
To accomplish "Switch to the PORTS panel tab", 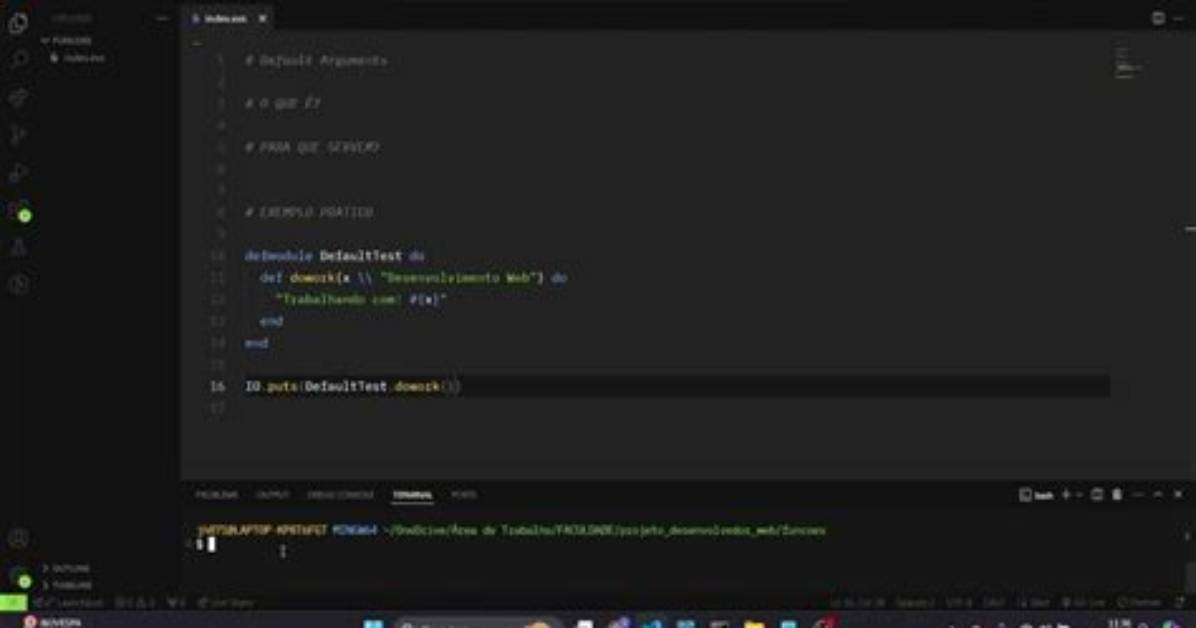I will tap(463, 495).
